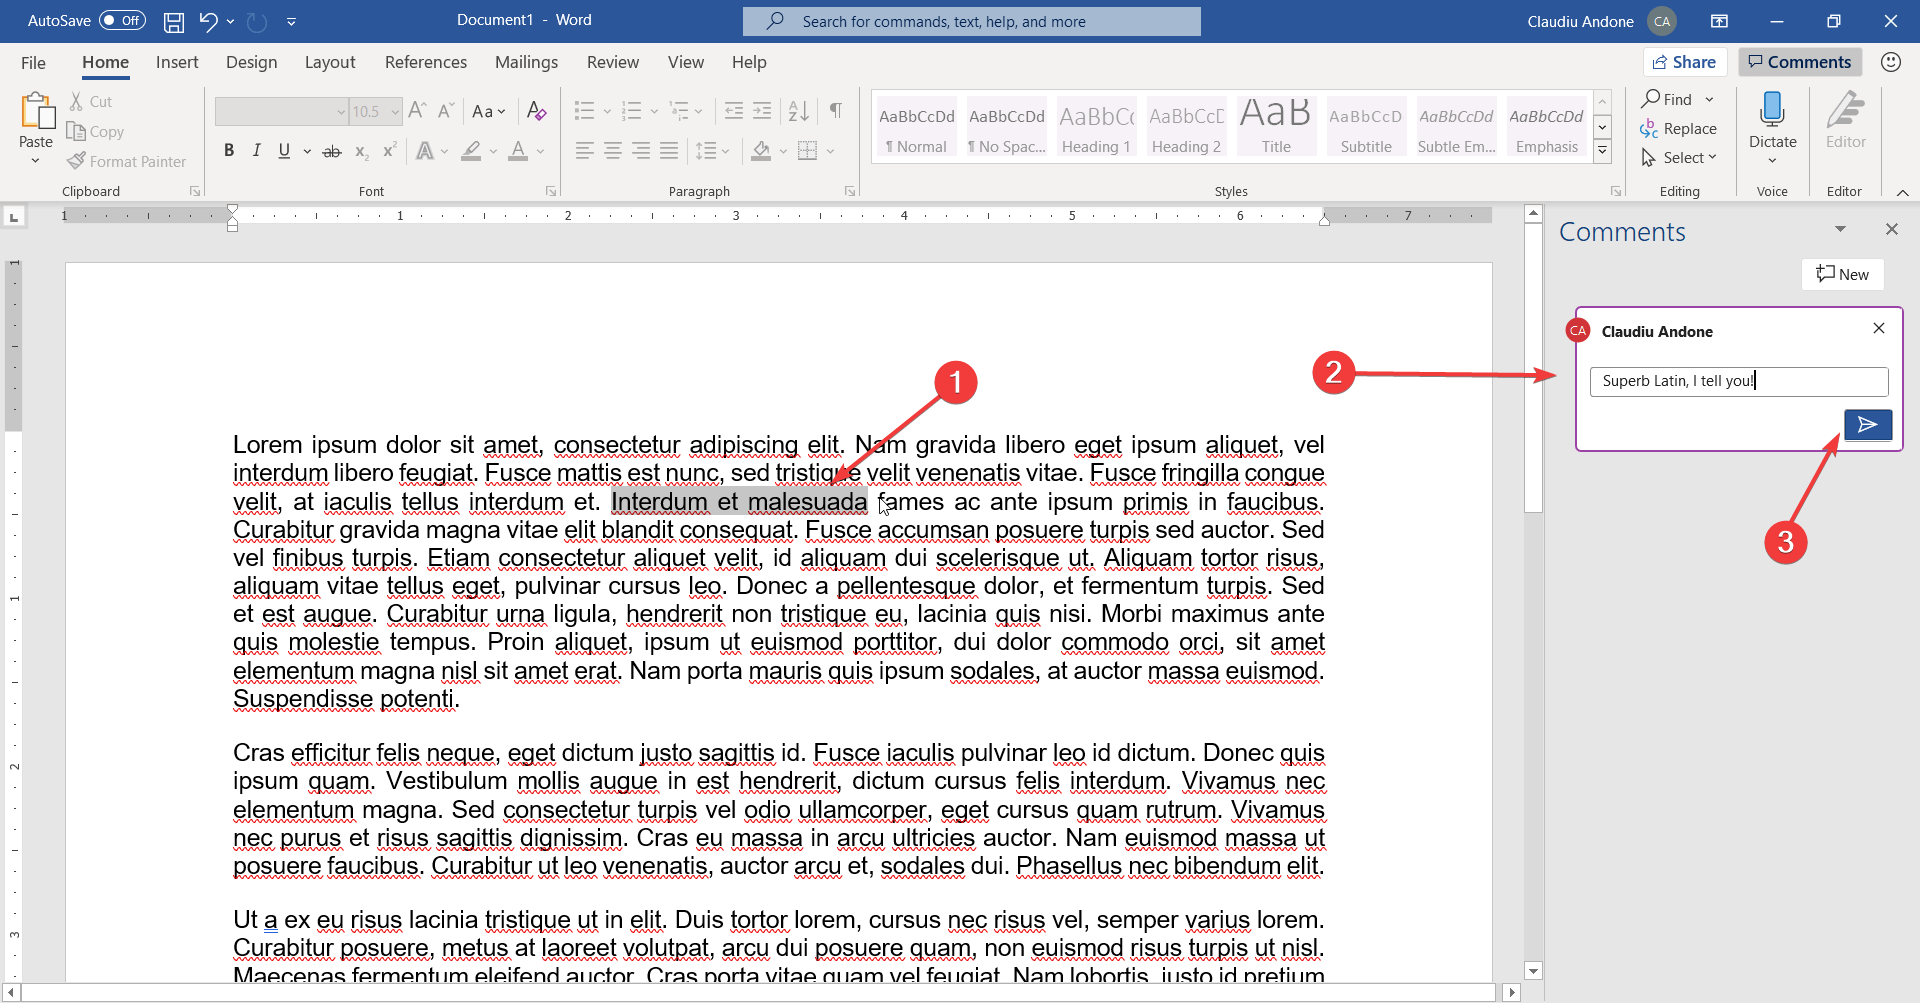Open the Editor pen icon
1920x1003 pixels.
1845,110
